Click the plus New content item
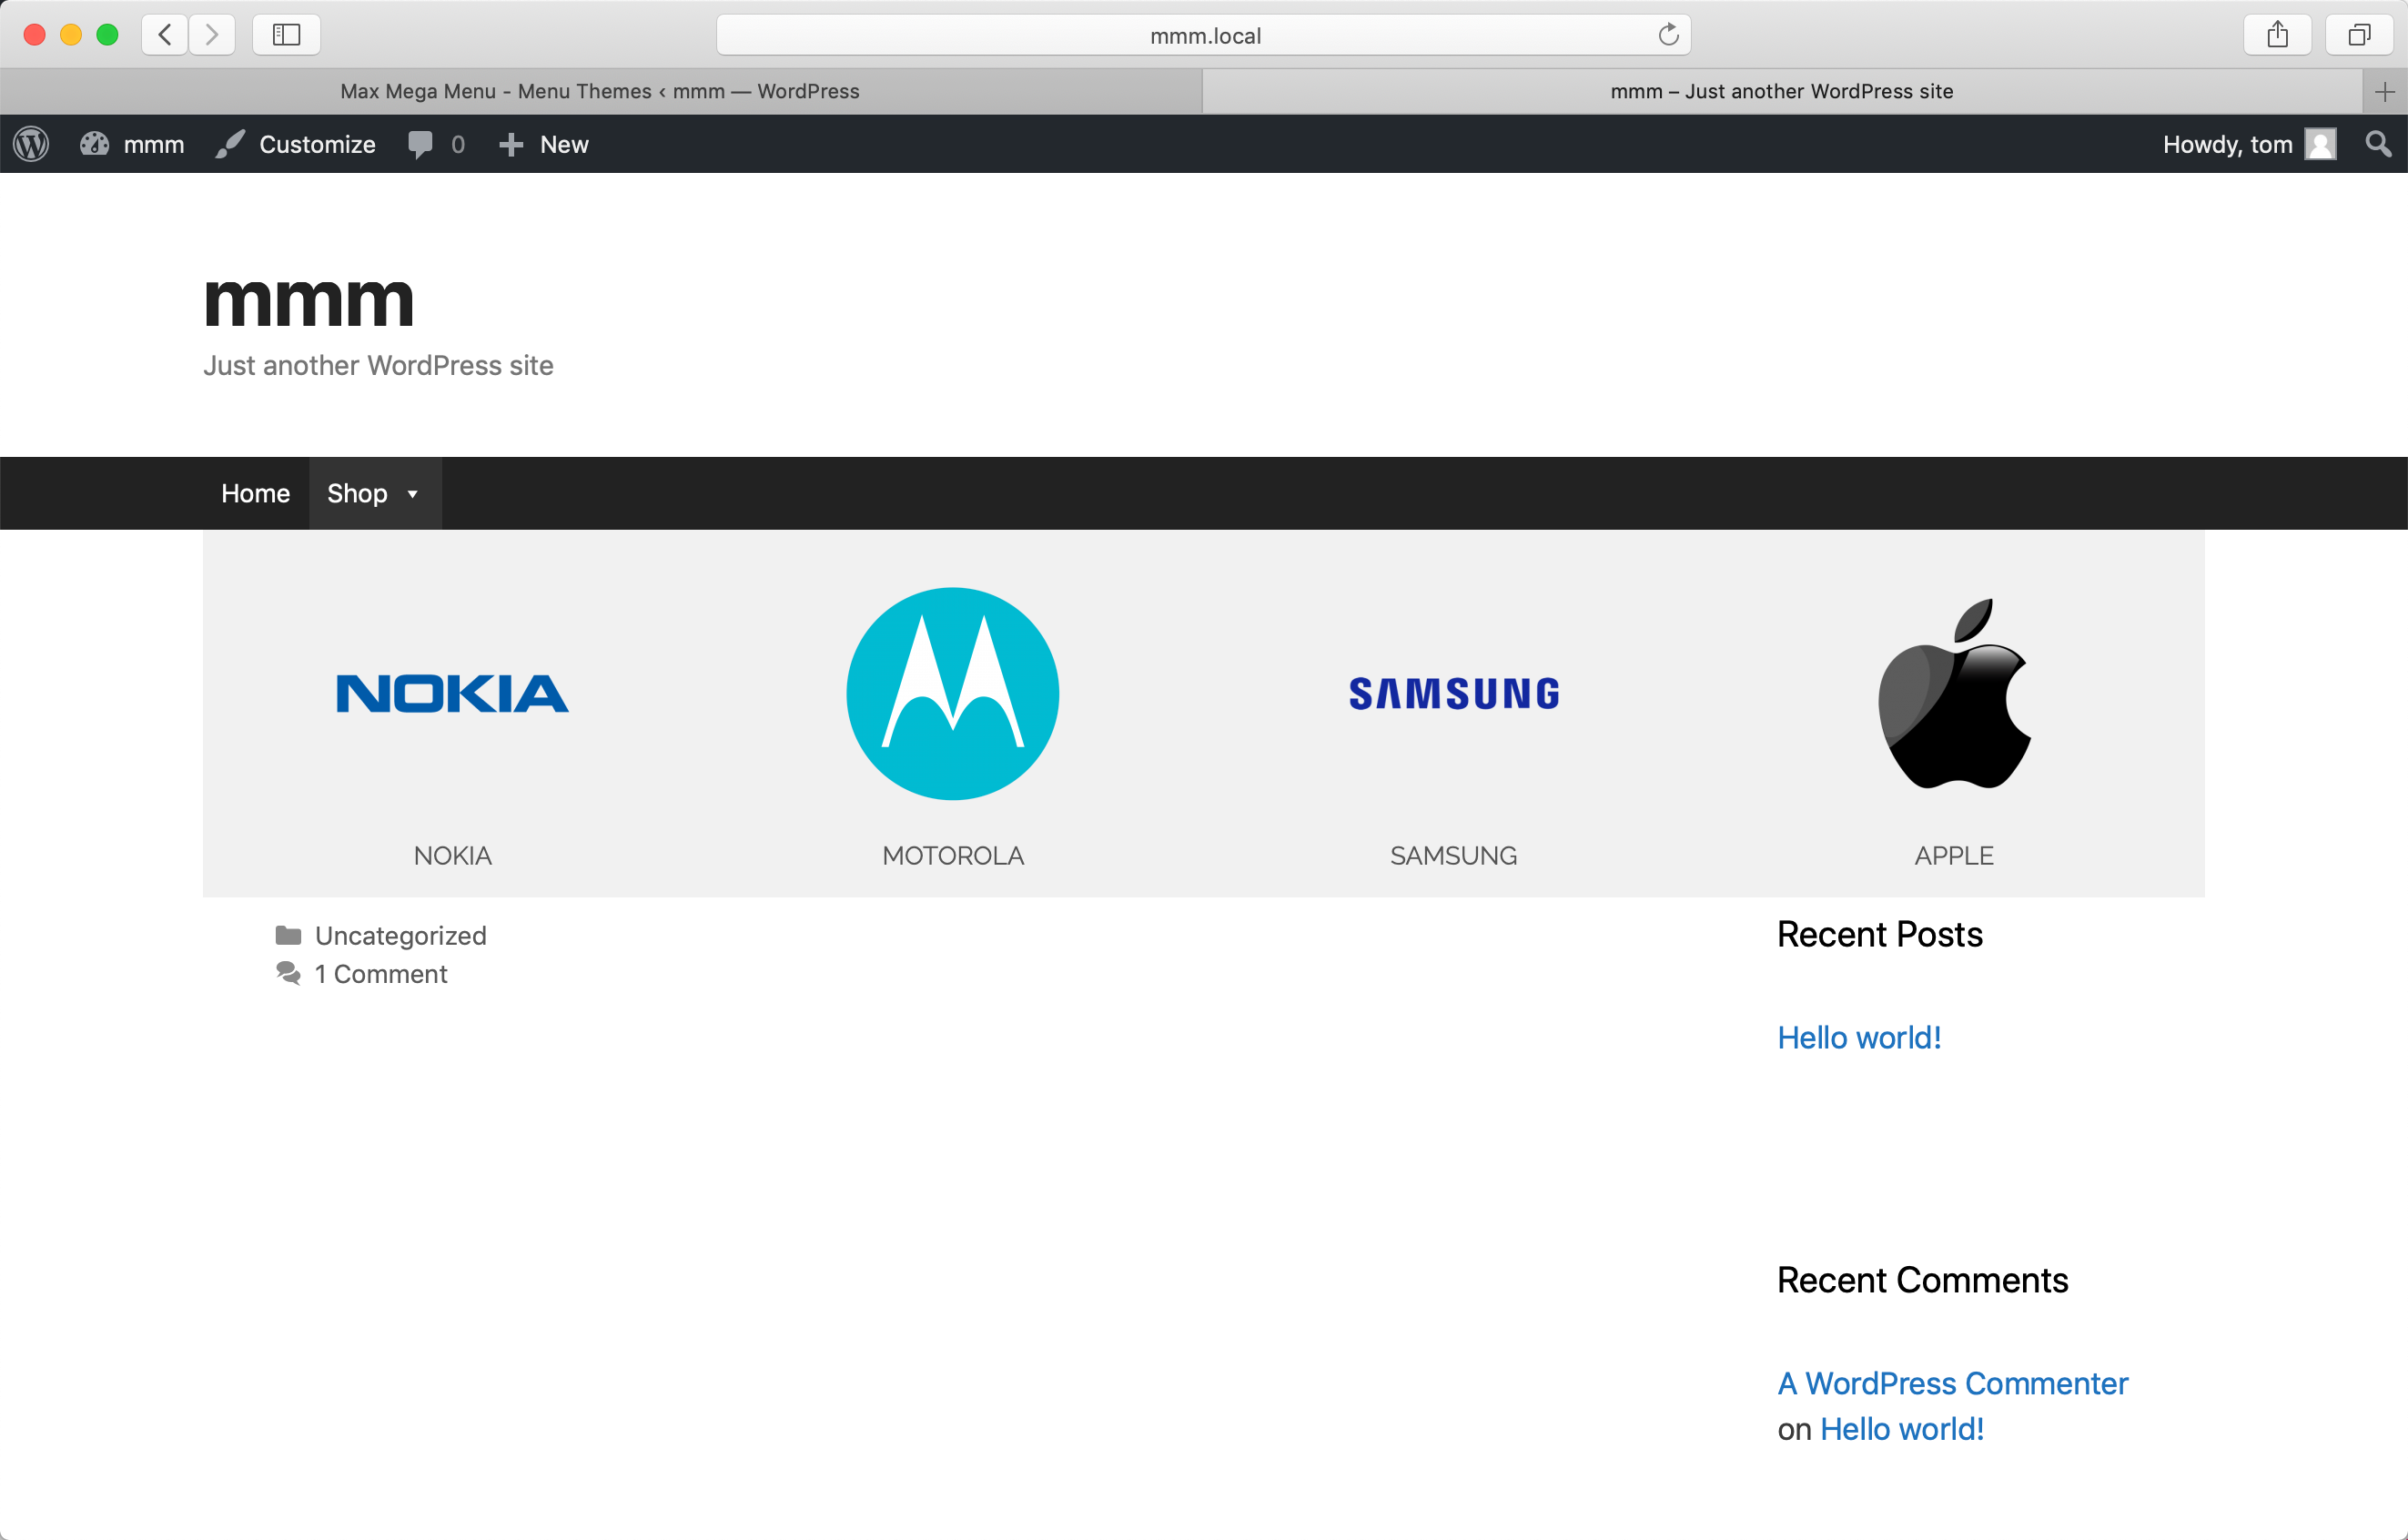The image size is (2408, 1540). (x=544, y=144)
